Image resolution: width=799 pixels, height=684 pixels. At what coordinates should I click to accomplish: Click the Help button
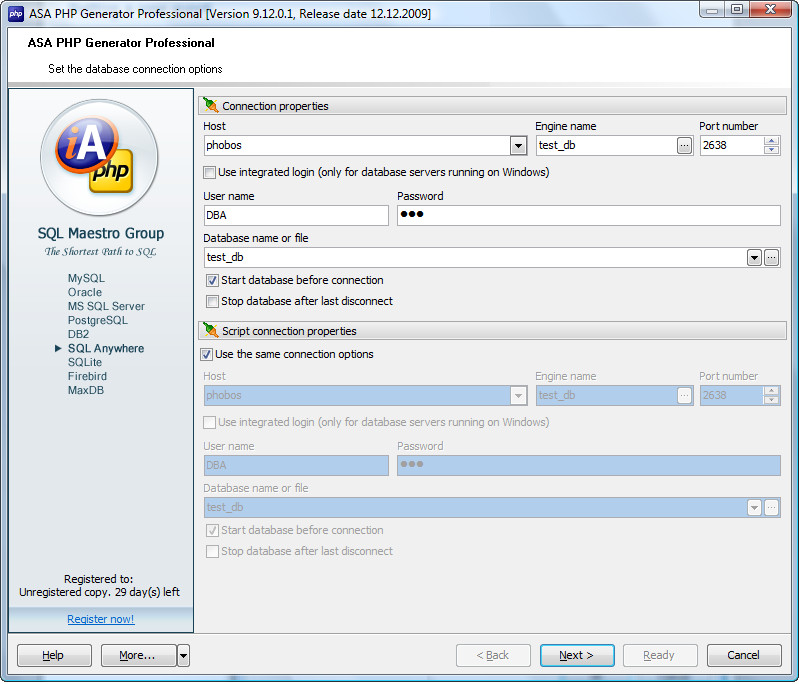pos(54,655)
